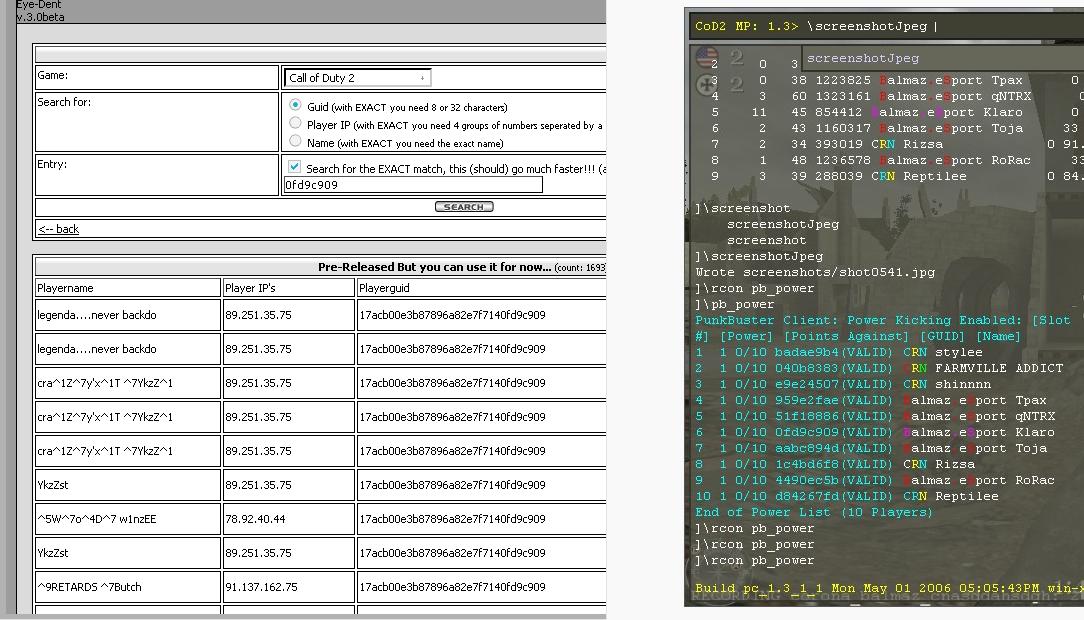Image resolution: width=1084 pixels, height=620 pixels.
Task: Uncheck the EXACT match search checkbox
Action: [294, 167]
